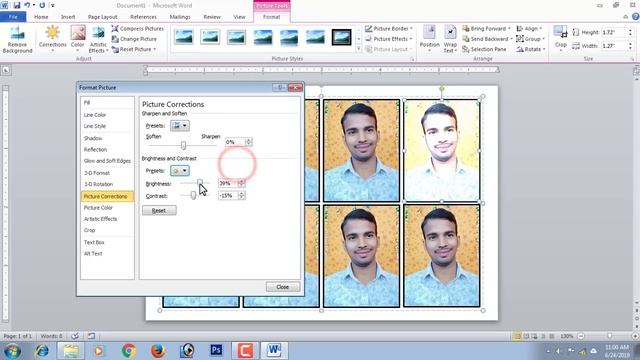The image size is (640, 360).
Task: Click Soften/Sharpen slider handle
Action: [x=183, y=145]
